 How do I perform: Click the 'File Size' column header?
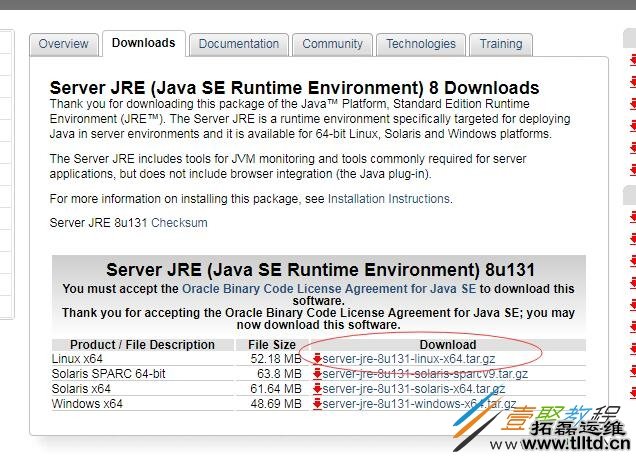point(272,345)
